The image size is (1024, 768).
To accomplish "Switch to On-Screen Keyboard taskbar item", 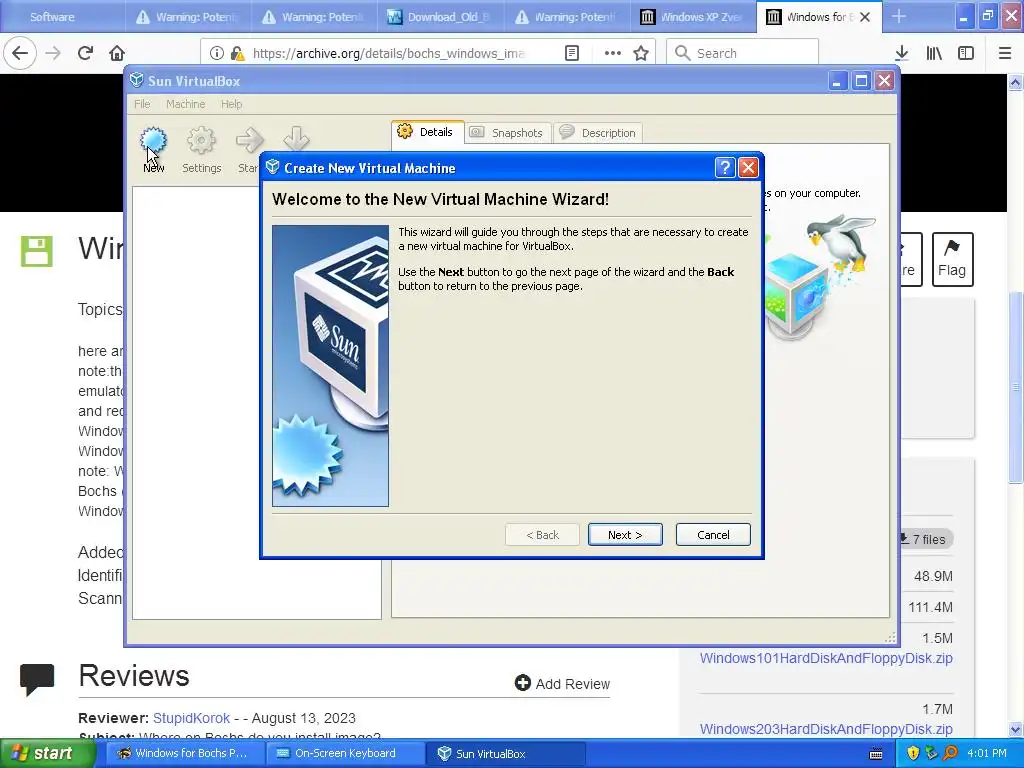I will coord(345,753).
